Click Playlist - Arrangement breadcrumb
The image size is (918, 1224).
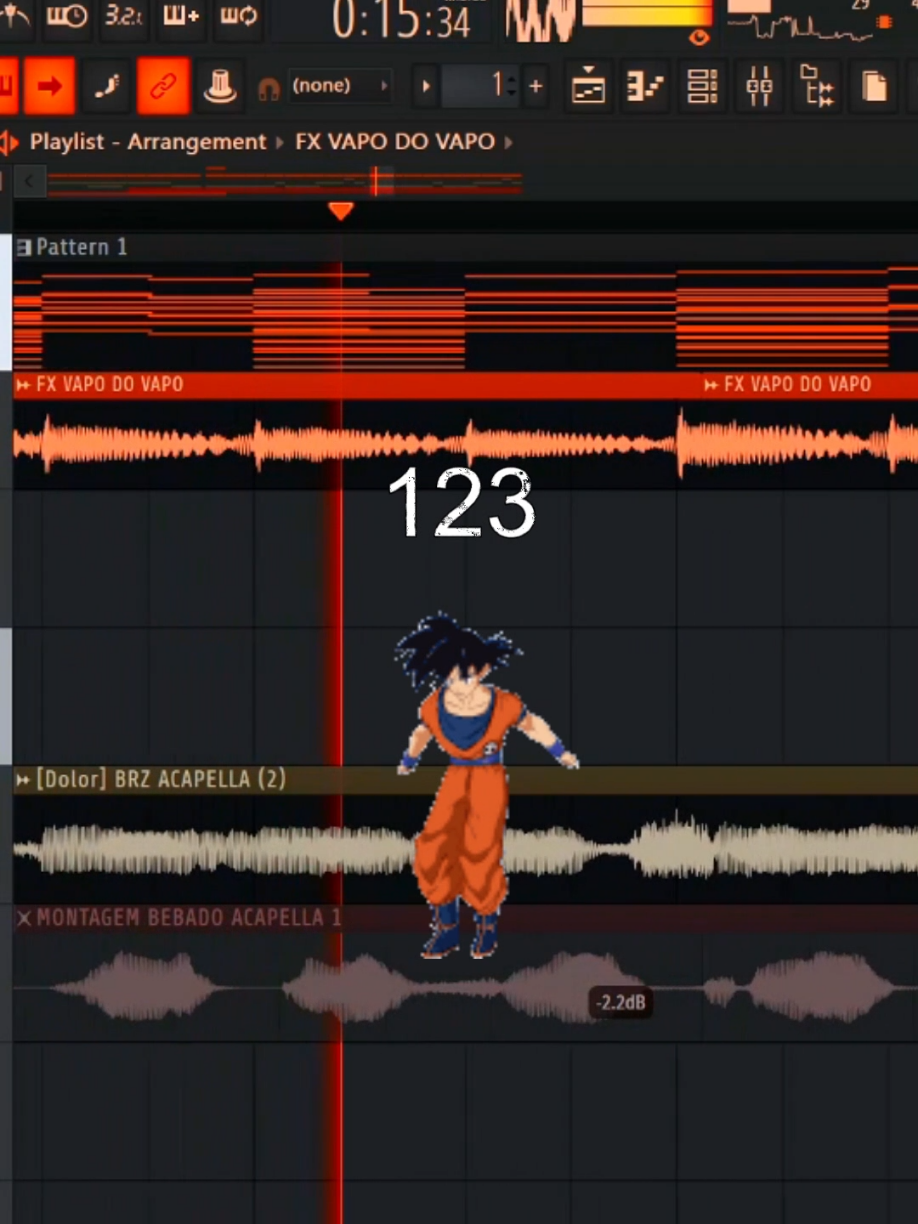(148, 142)
